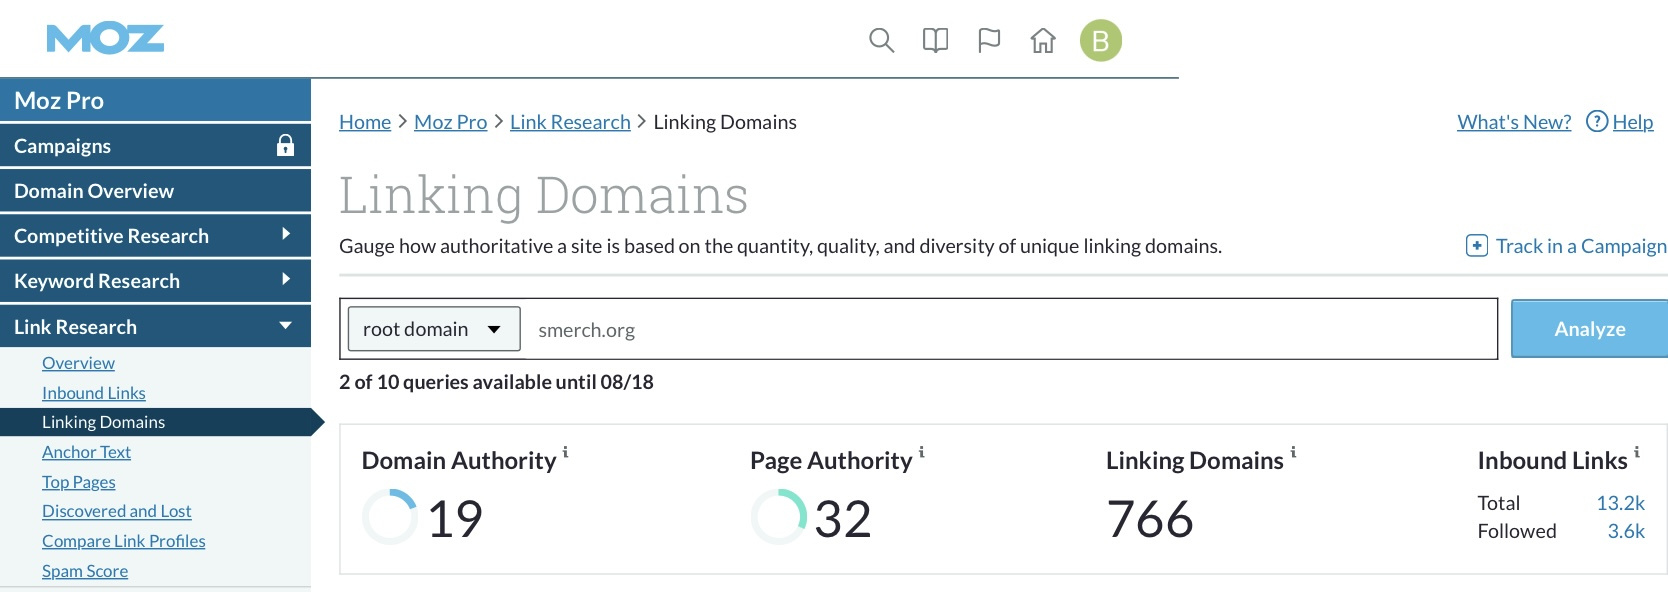Collapse Link Research section arrow

286,326
